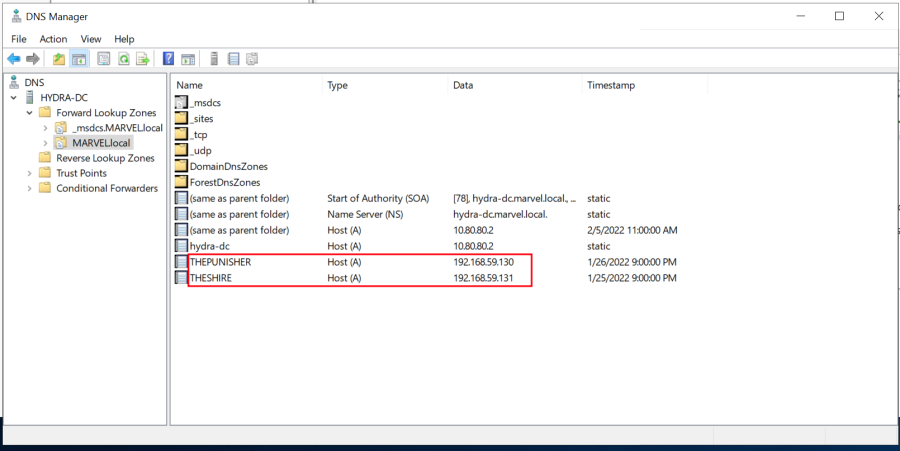Click the Export List toolbar icon
The height and width of the screenshot is (451, 900).
tap(143, 59)
